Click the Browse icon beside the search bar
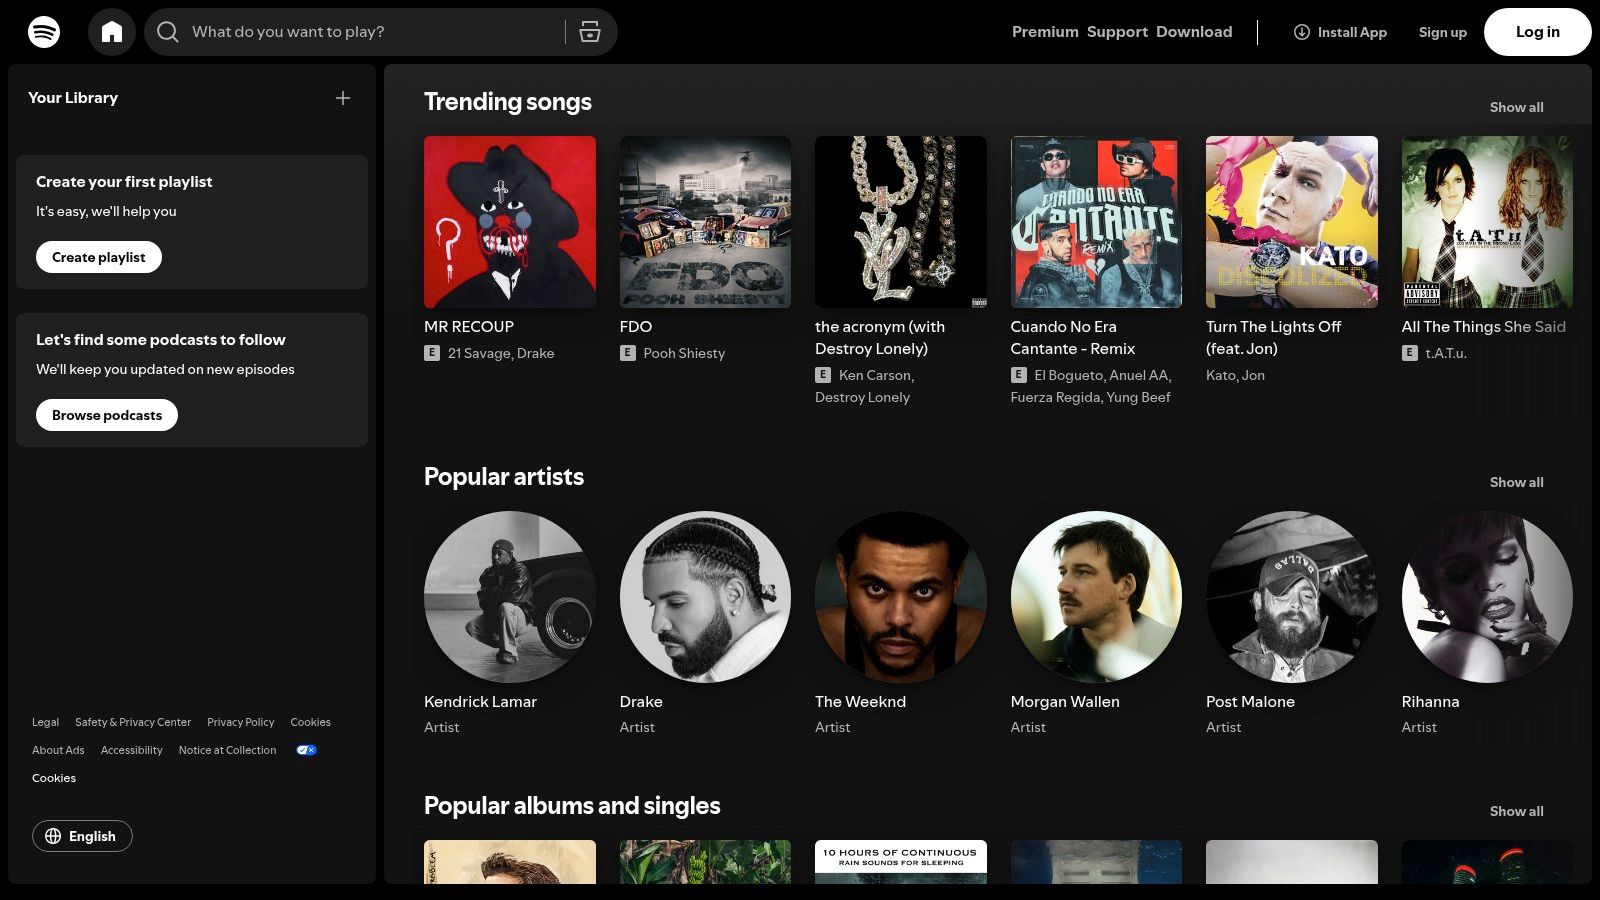 [x=590, y=31]
